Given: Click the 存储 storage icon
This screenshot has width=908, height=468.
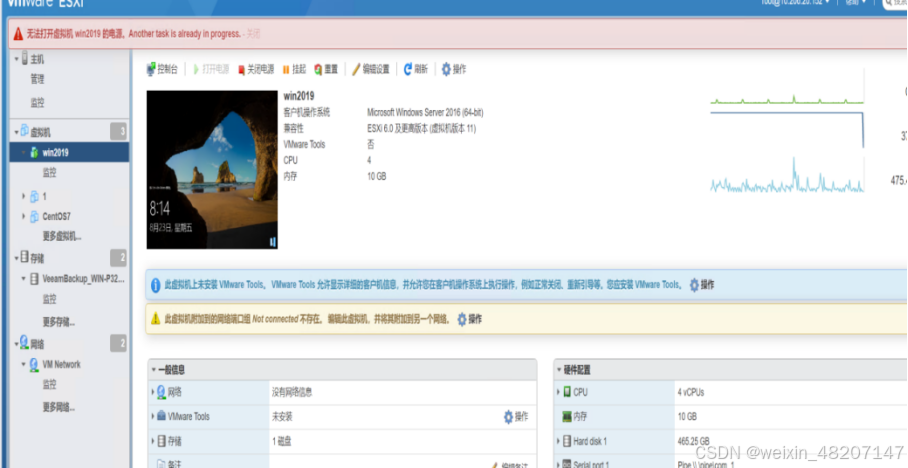Looking at the screenshot, I should 24,257.
